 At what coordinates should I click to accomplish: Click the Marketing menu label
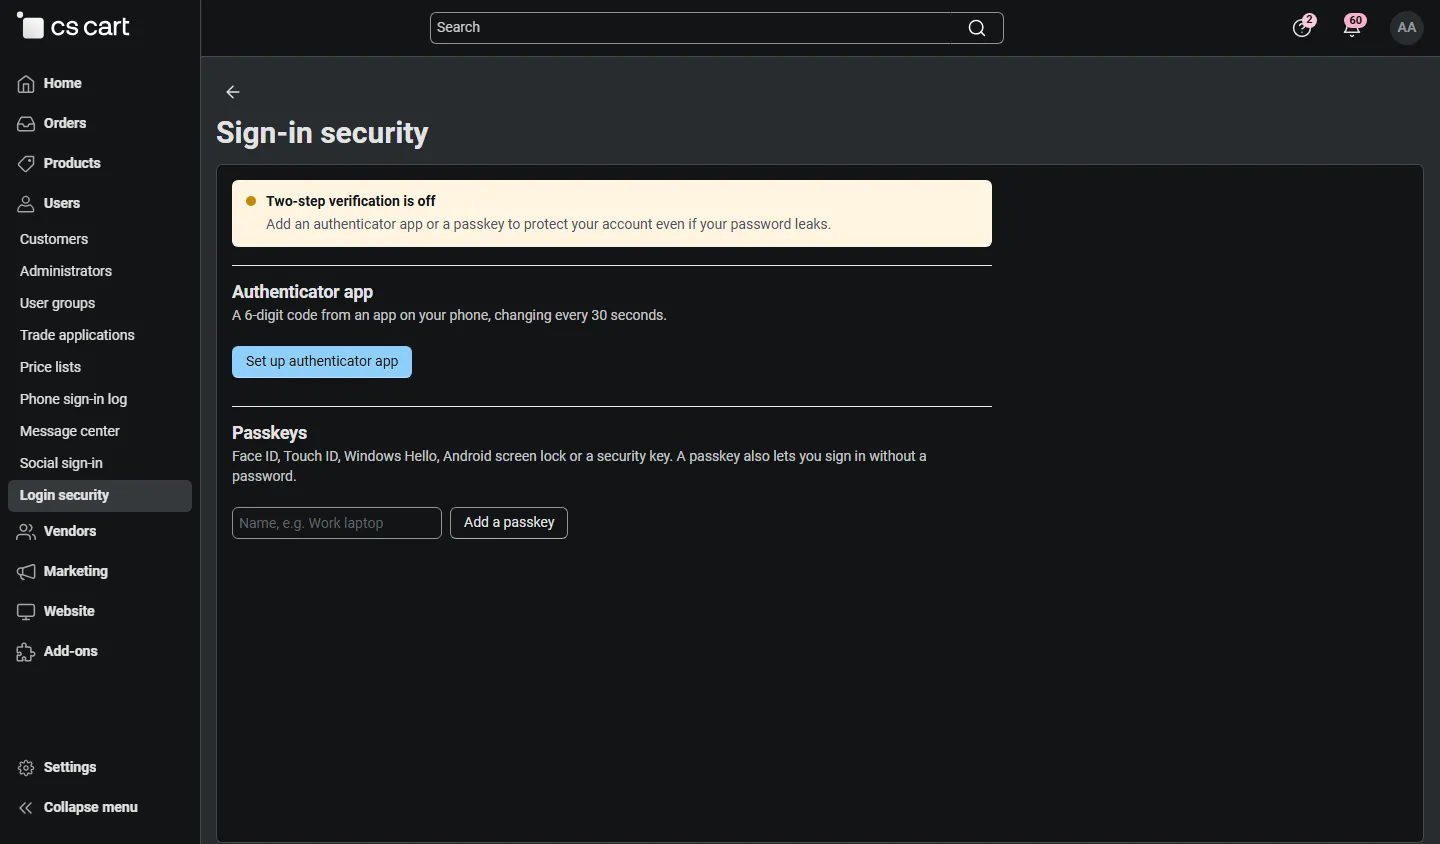click(76, 572)
